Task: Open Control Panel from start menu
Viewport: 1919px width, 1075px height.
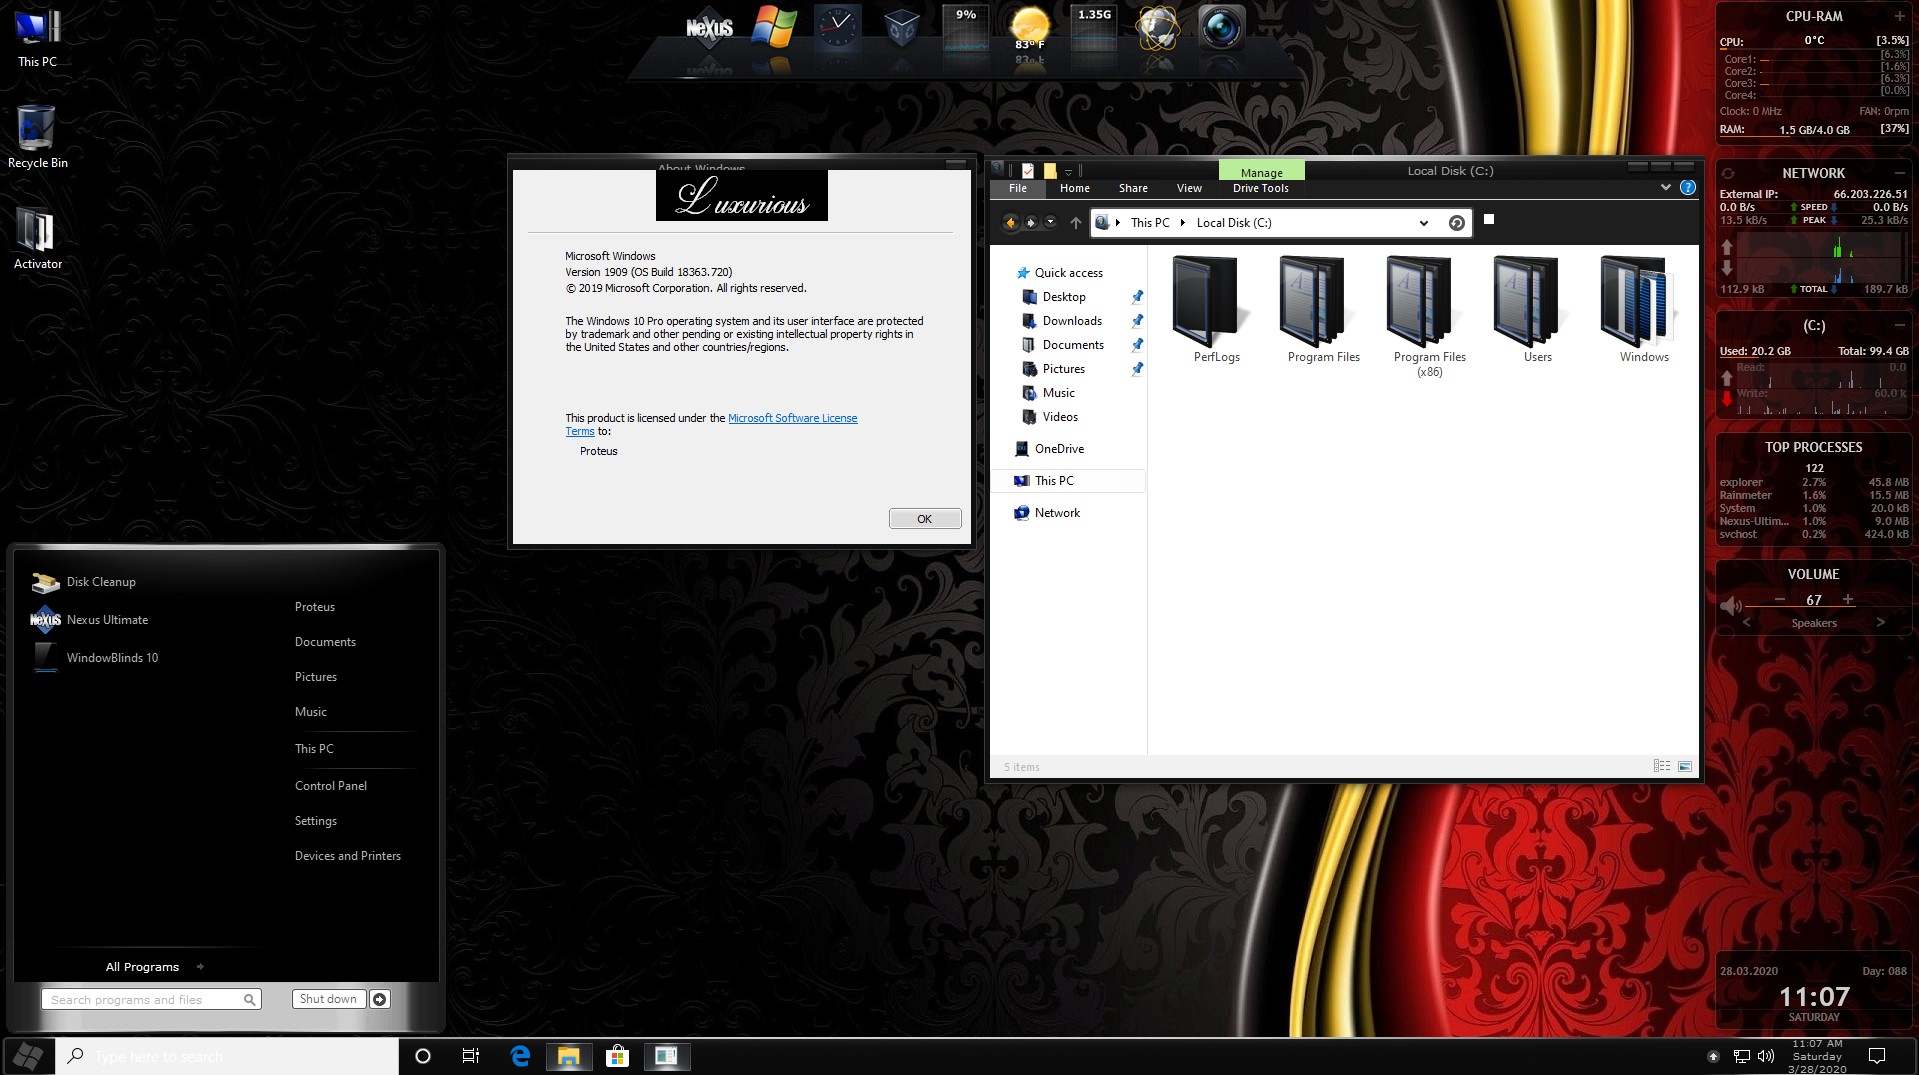Action: [331, 786]
